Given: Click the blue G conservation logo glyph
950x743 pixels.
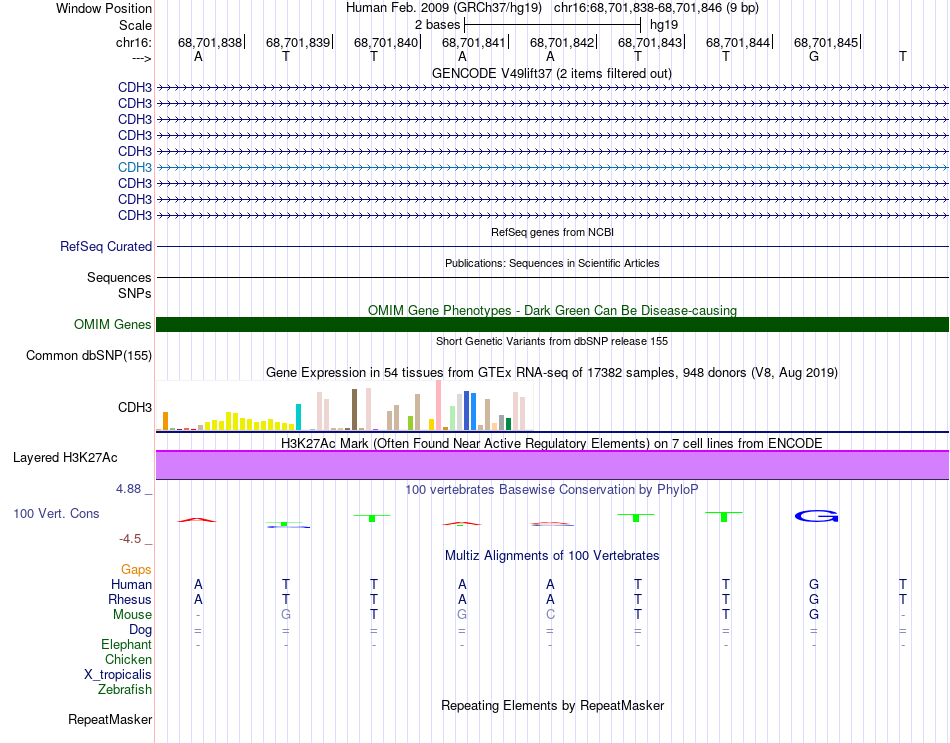Looking at the screenshot, I should [x=816, y=516].
